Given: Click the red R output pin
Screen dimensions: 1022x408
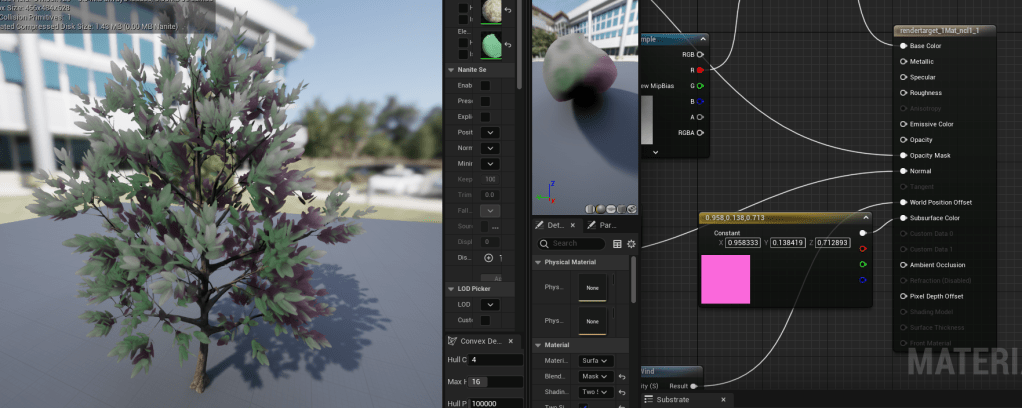Looking at the screenshot, I should [x=699, y=70].
